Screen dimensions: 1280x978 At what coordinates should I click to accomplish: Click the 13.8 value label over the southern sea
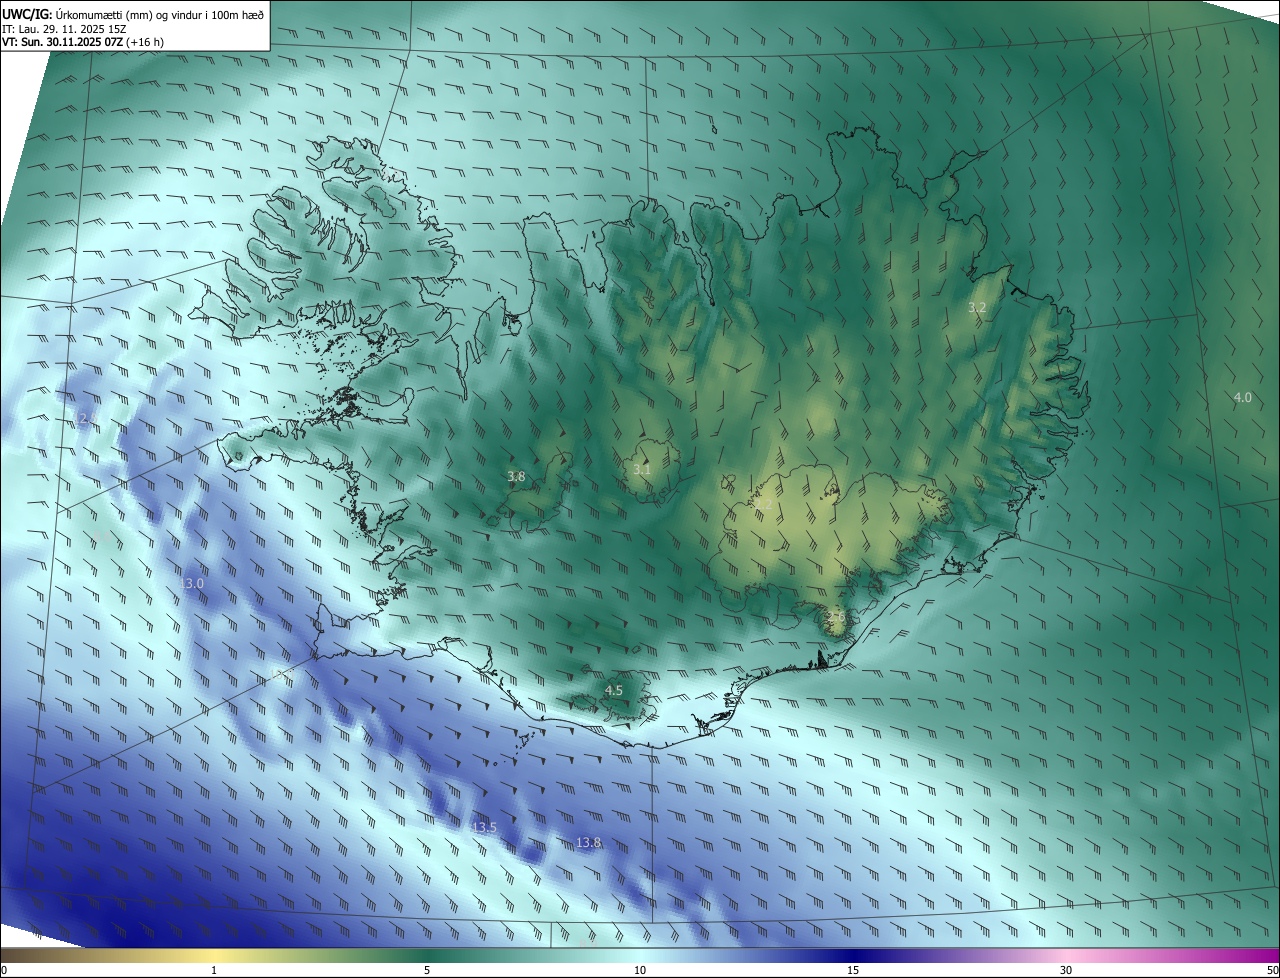(x=589, y=843)
